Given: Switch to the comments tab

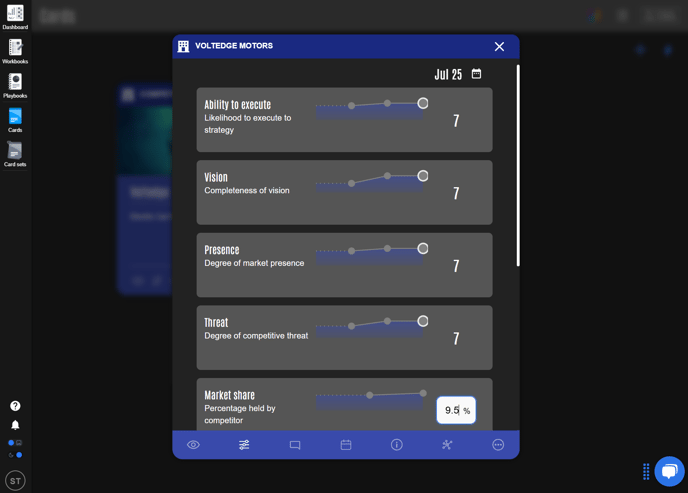Looking at the screenshot, I should [295, 445].
